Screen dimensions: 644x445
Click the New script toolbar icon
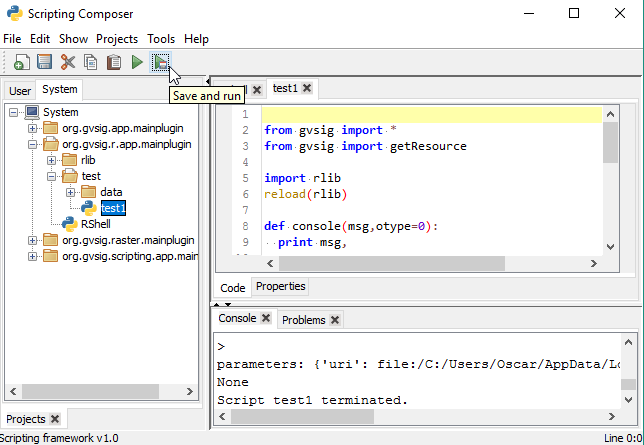(x=21, y=62)
